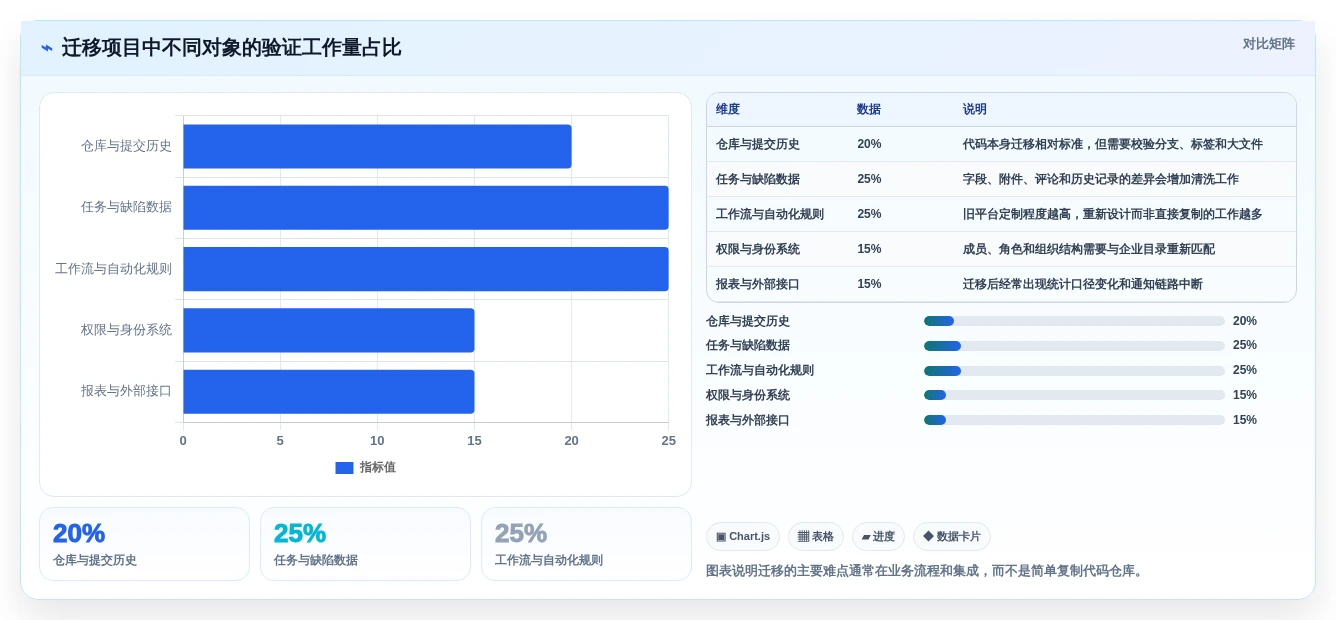Select table row cell 工作流与自动化规则

pyautogui.click(x=770, y=214)
